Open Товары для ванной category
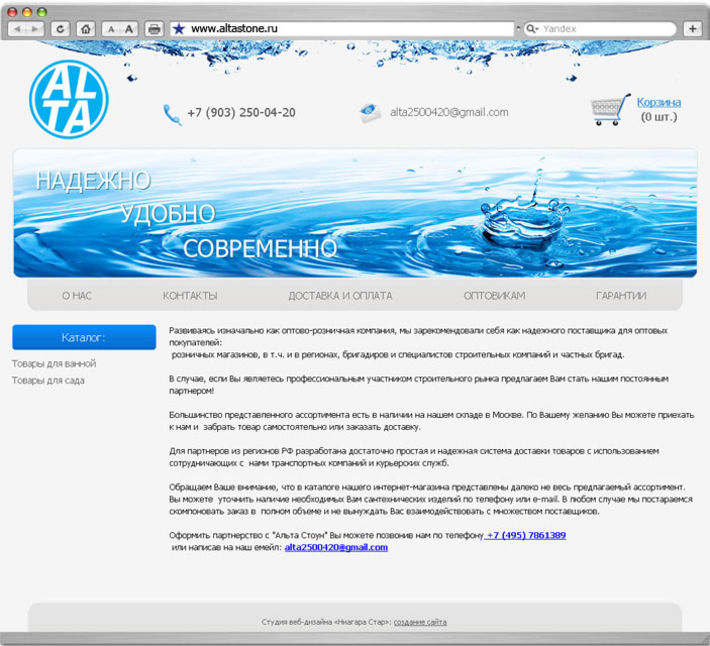Viewport: 710px width, 646px height. [54, 364]
